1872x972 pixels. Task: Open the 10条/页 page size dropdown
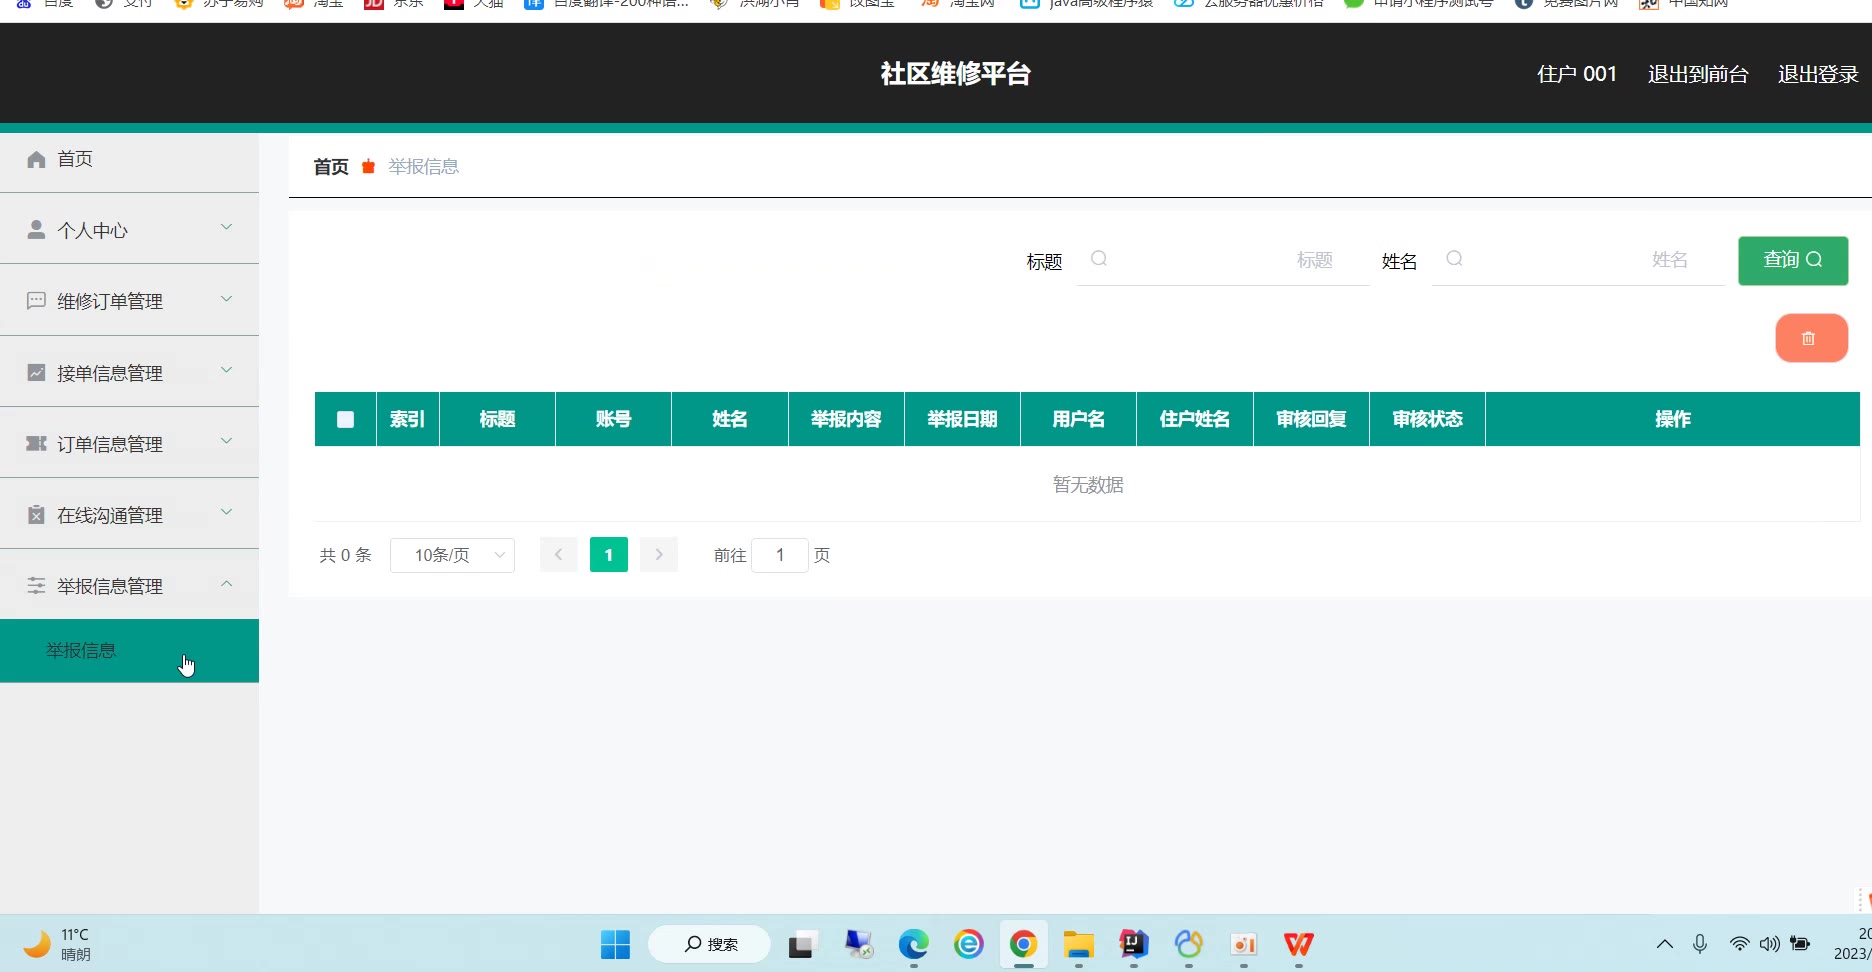452,555
